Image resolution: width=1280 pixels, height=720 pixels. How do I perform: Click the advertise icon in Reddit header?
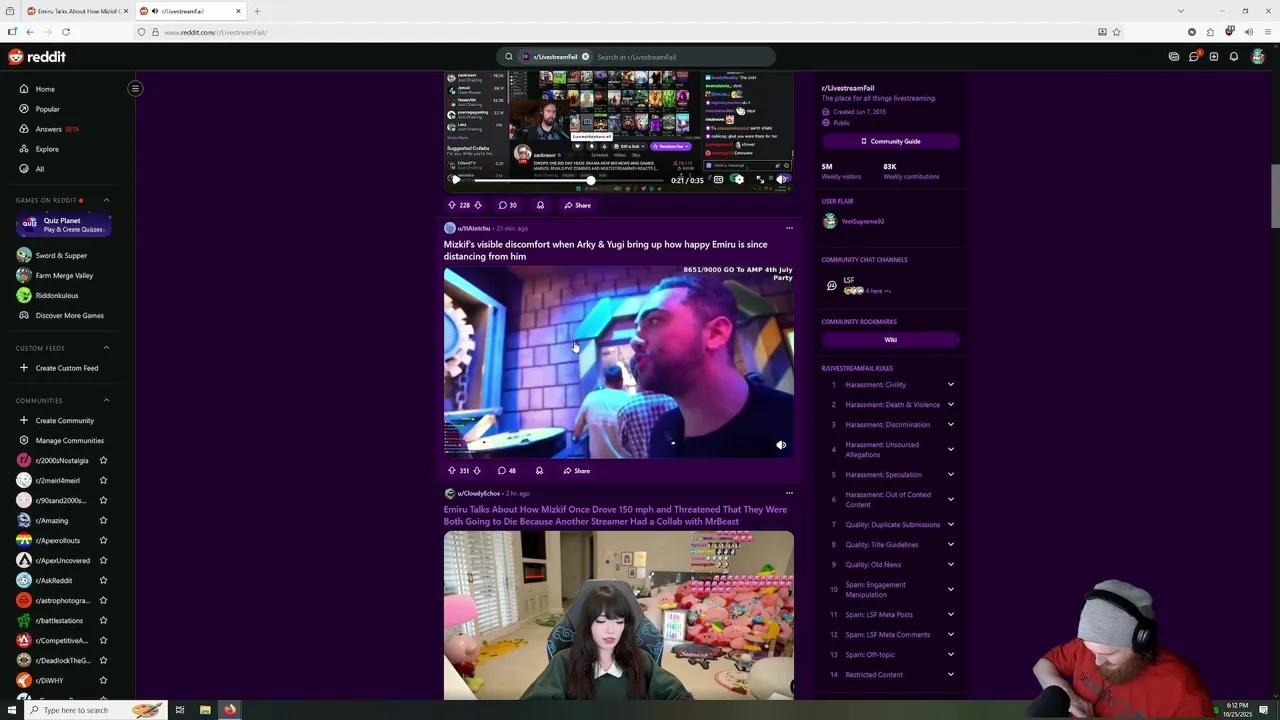pos(1174,57)
